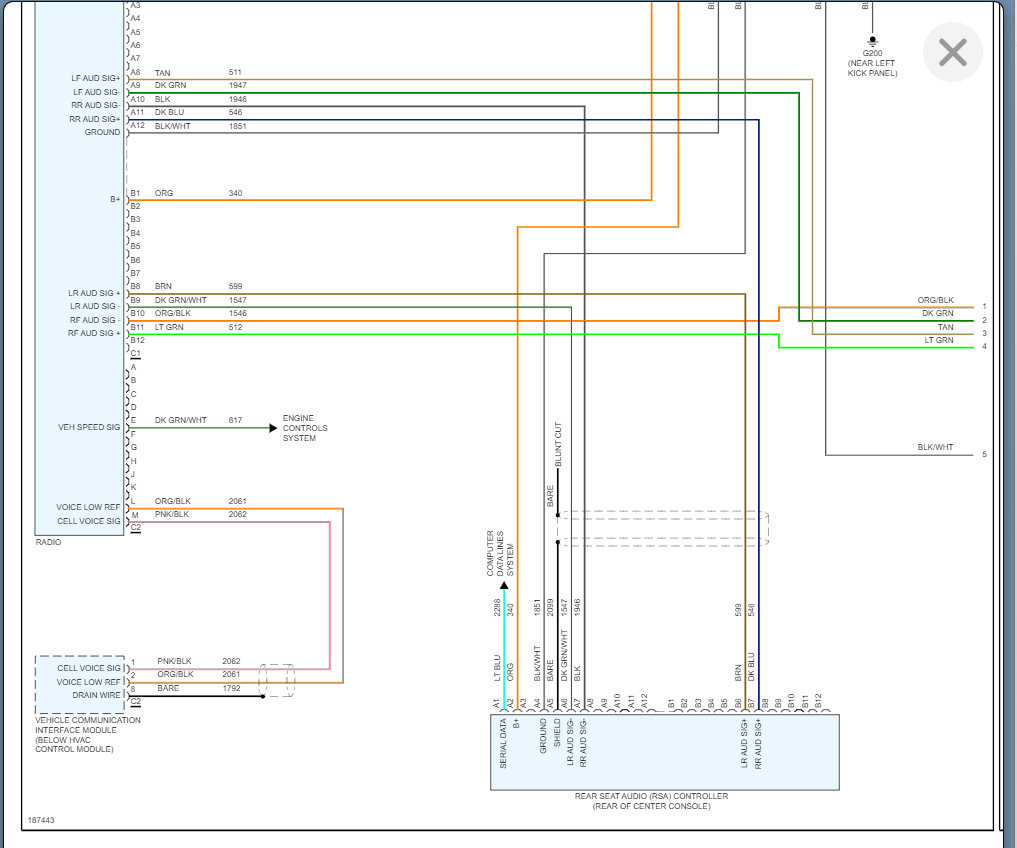This screenshot has width=1017, height=848.
Task: Click 'LR AUD SIG +' radio pin label
Action: tap(94, 293)
